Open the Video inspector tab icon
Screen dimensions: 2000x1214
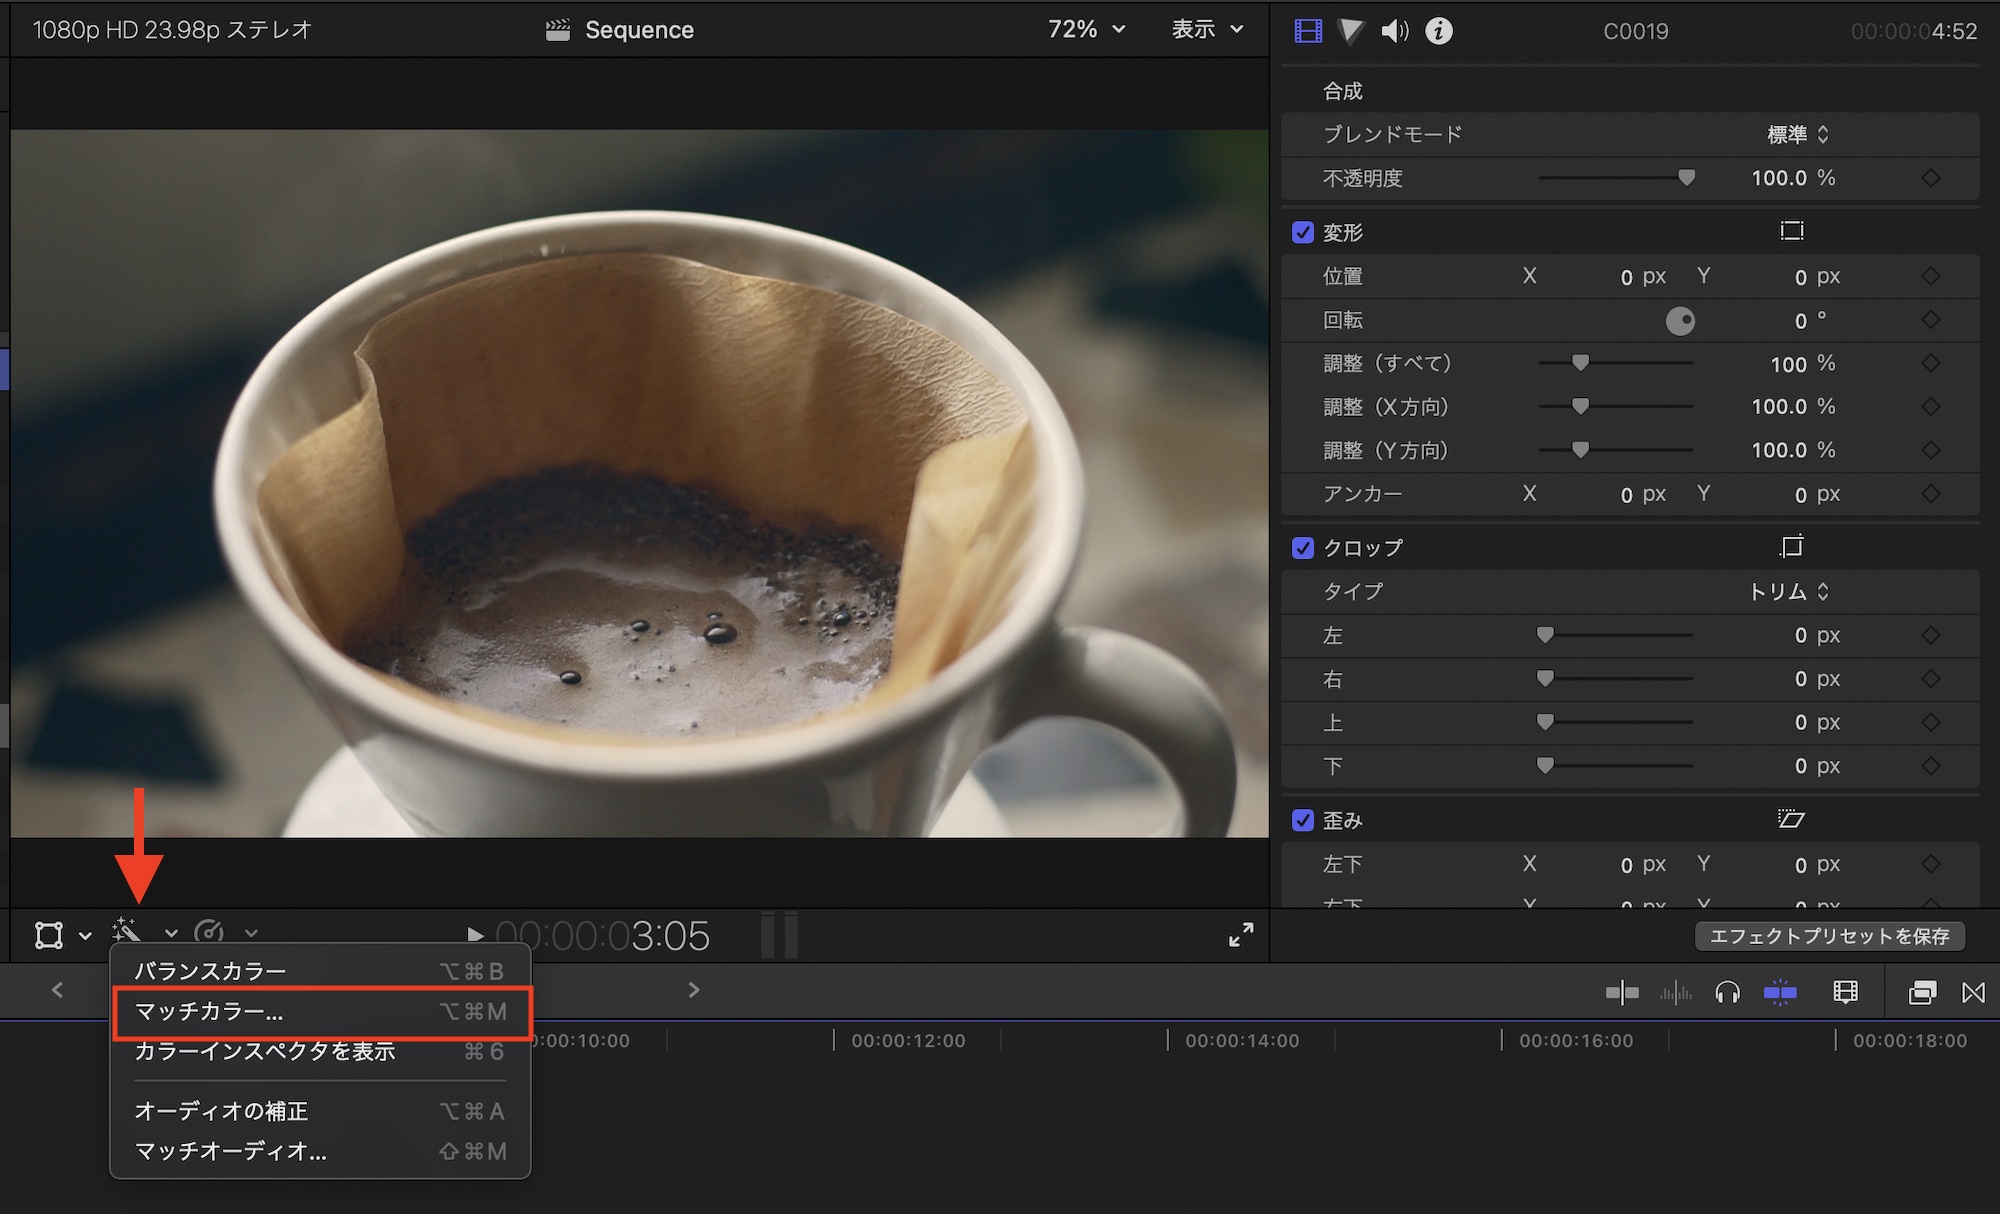1307,31
